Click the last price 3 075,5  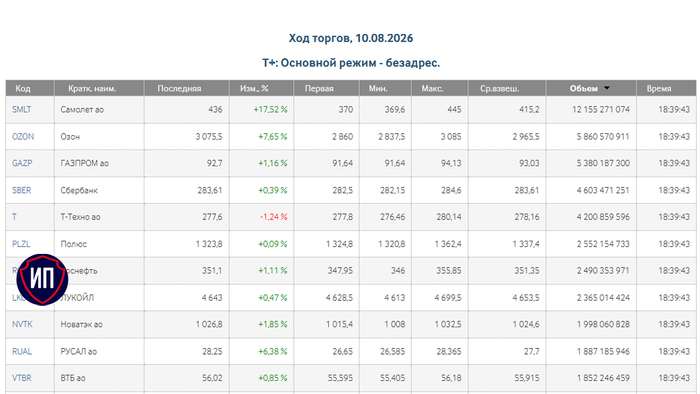[x=209, y=137]
